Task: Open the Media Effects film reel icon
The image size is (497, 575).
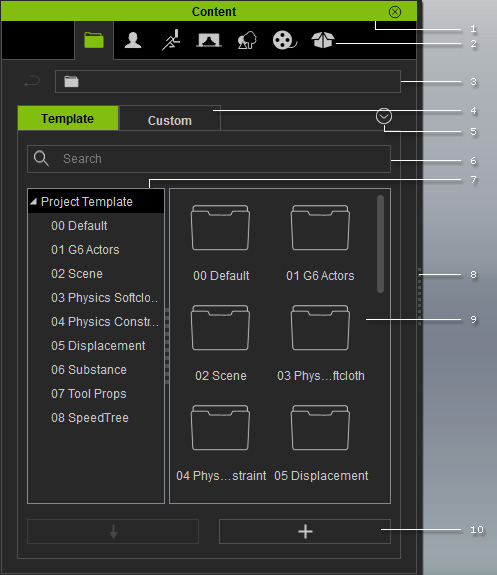Action: (x=284, y=40)
